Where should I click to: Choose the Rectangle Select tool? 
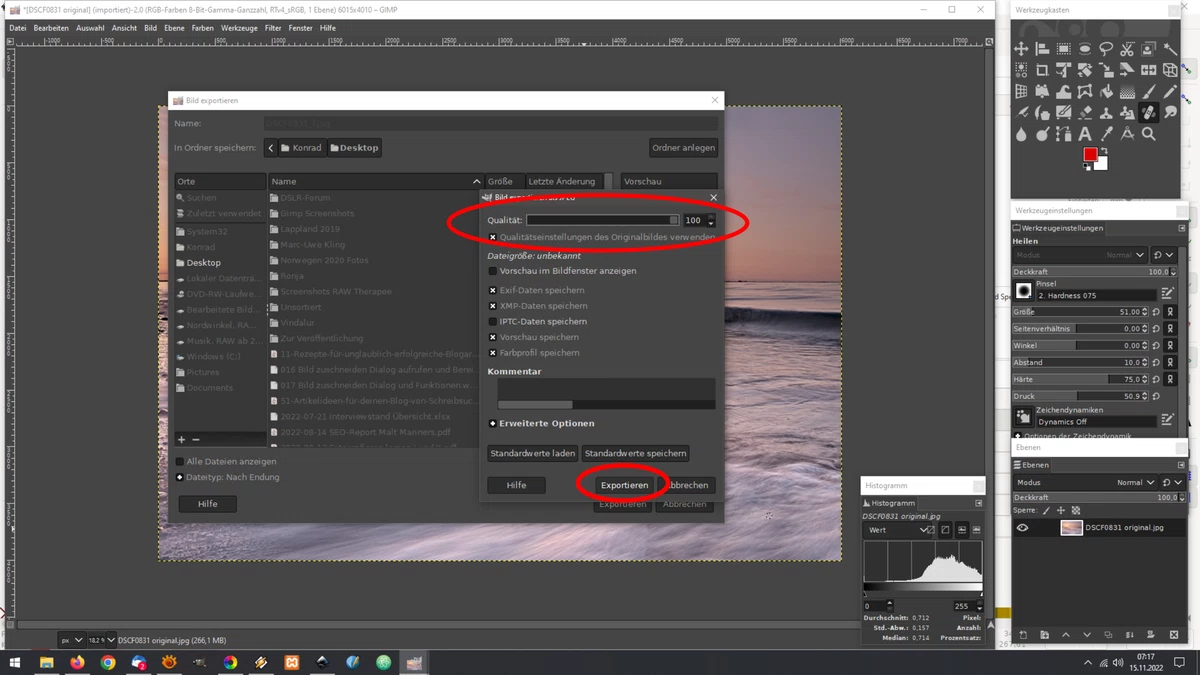click(x=1064, y=49)
